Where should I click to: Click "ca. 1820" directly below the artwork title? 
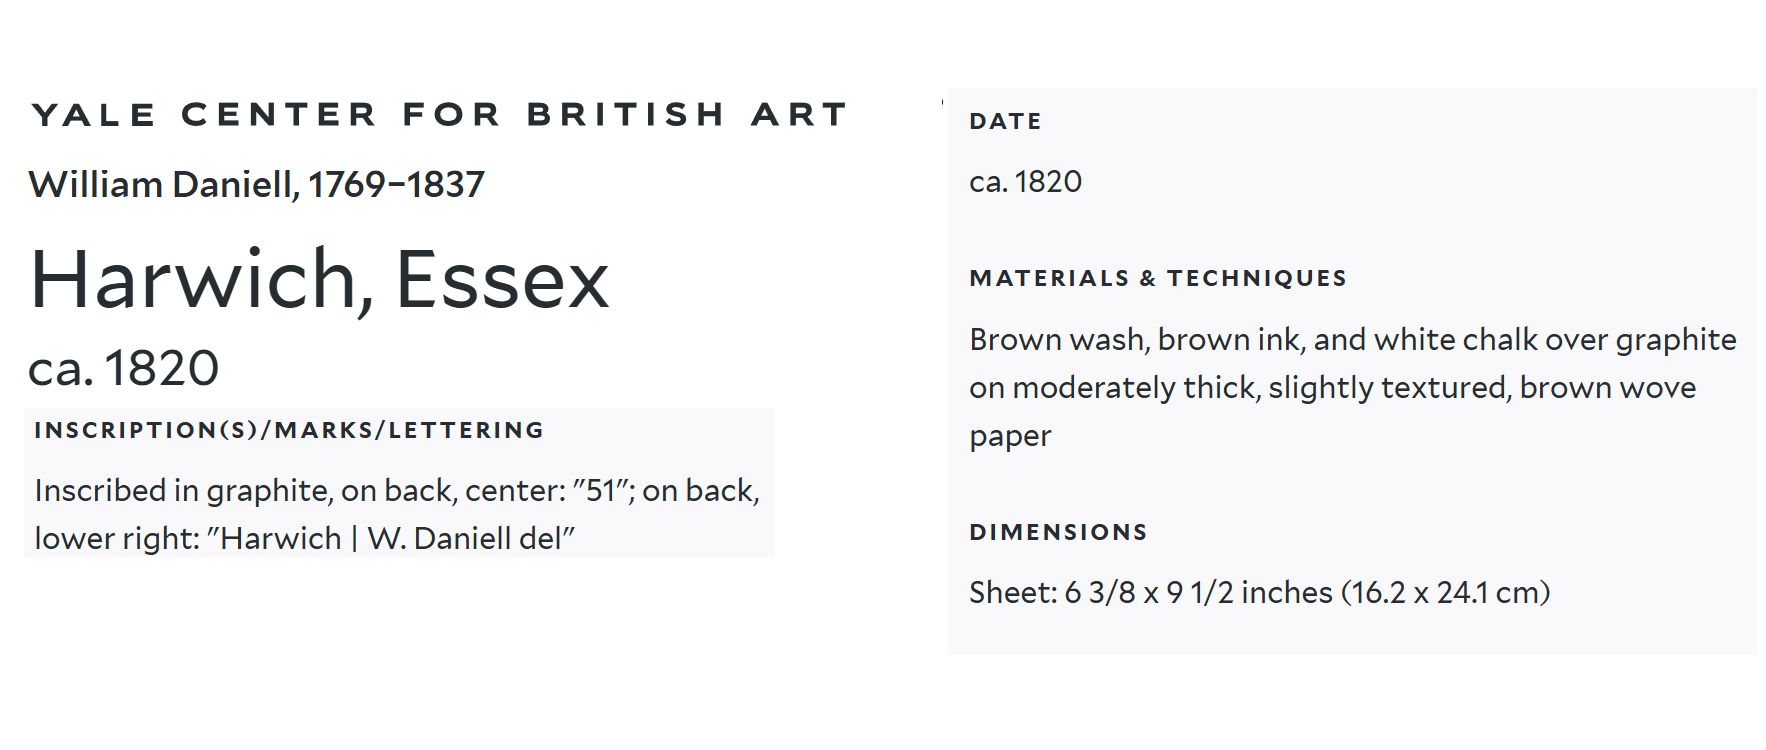click(123, 368)
